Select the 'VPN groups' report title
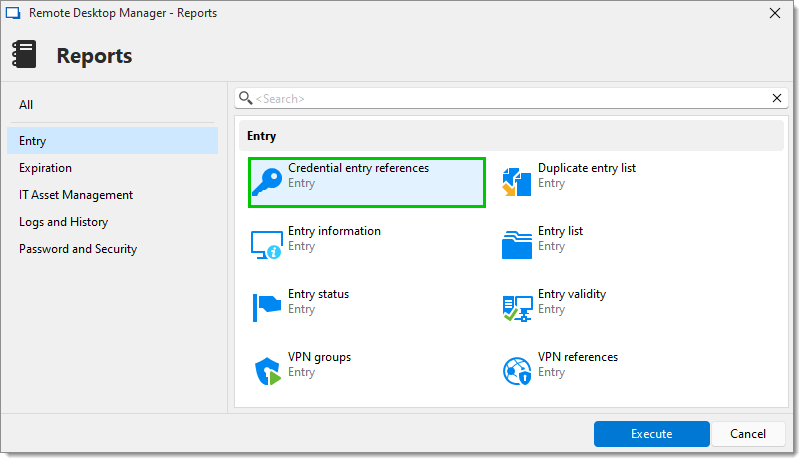804x463 pixels. click(x=319, y=357)
